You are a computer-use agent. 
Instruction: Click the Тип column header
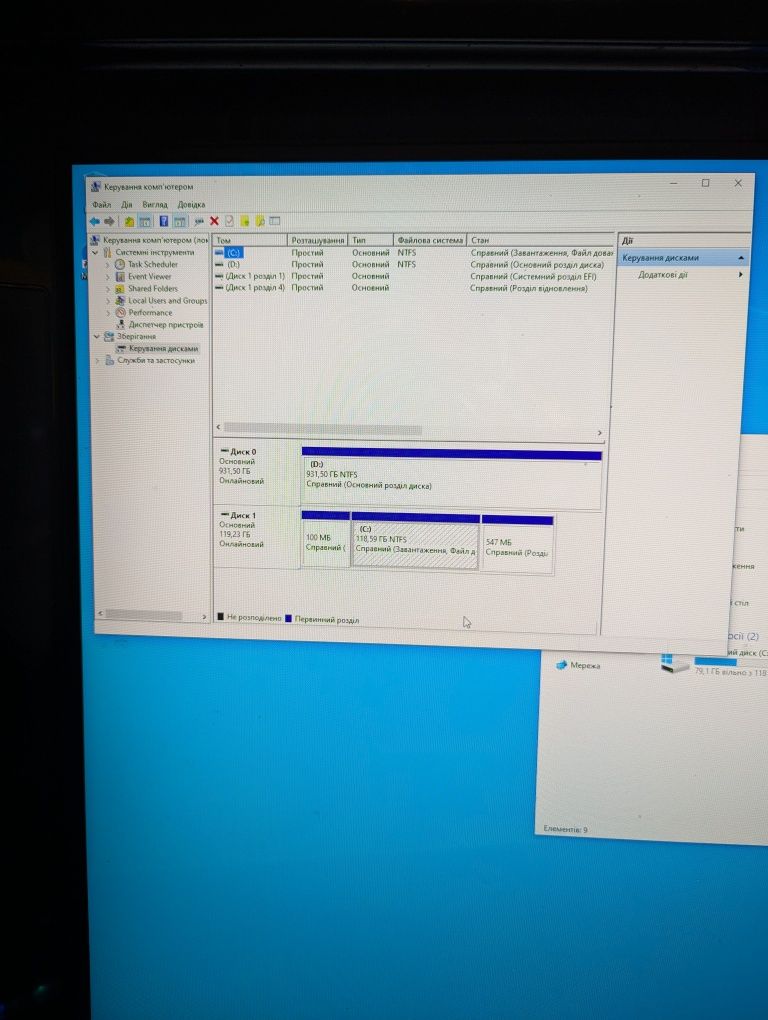coord(371,240)
